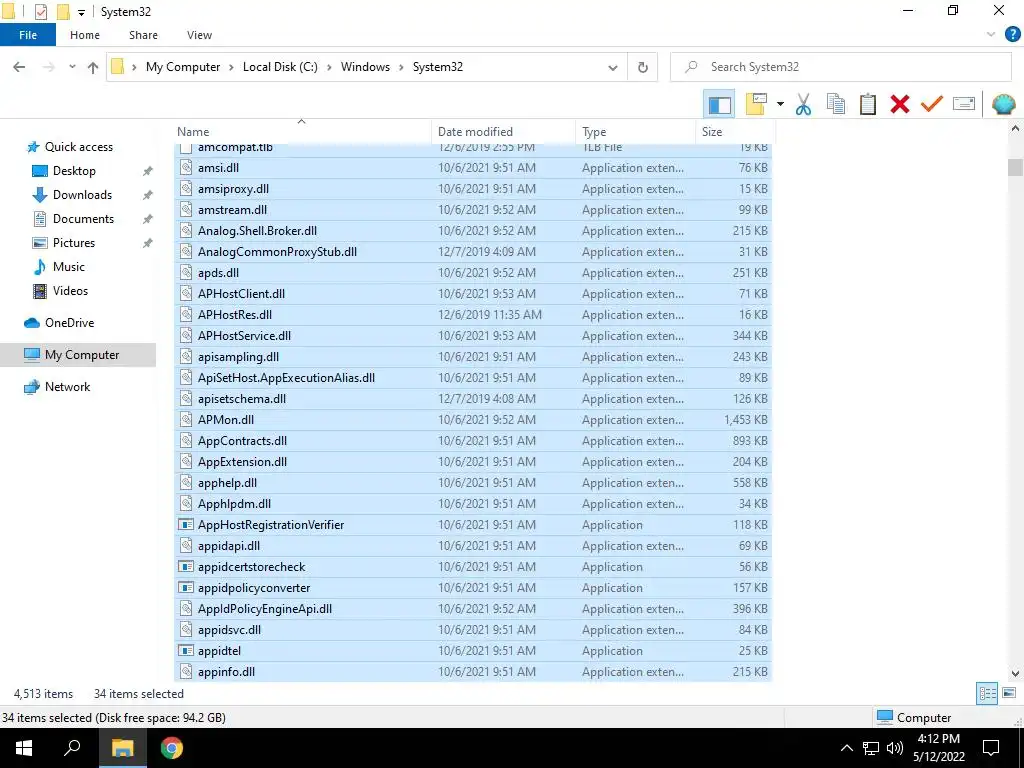Open Help with the blue question mark

[x=1012, y=35]
